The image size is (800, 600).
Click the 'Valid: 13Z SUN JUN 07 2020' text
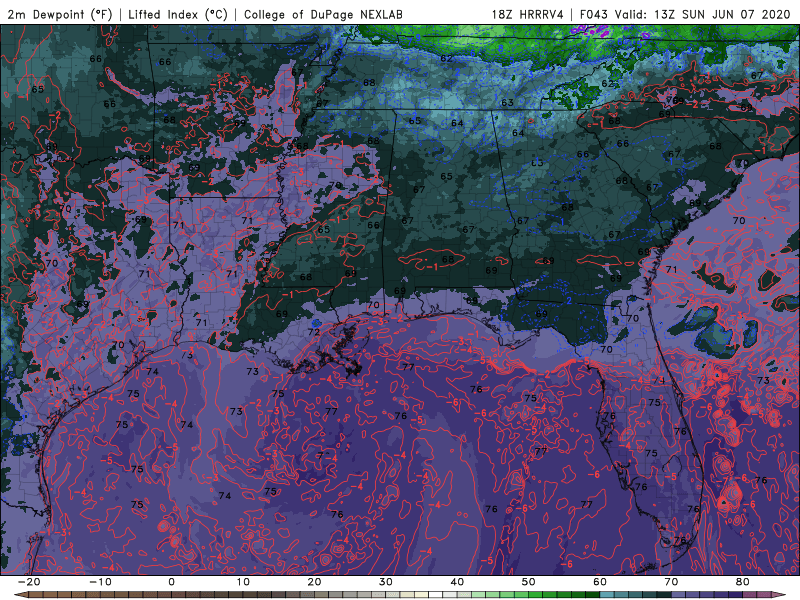[703, 14]
